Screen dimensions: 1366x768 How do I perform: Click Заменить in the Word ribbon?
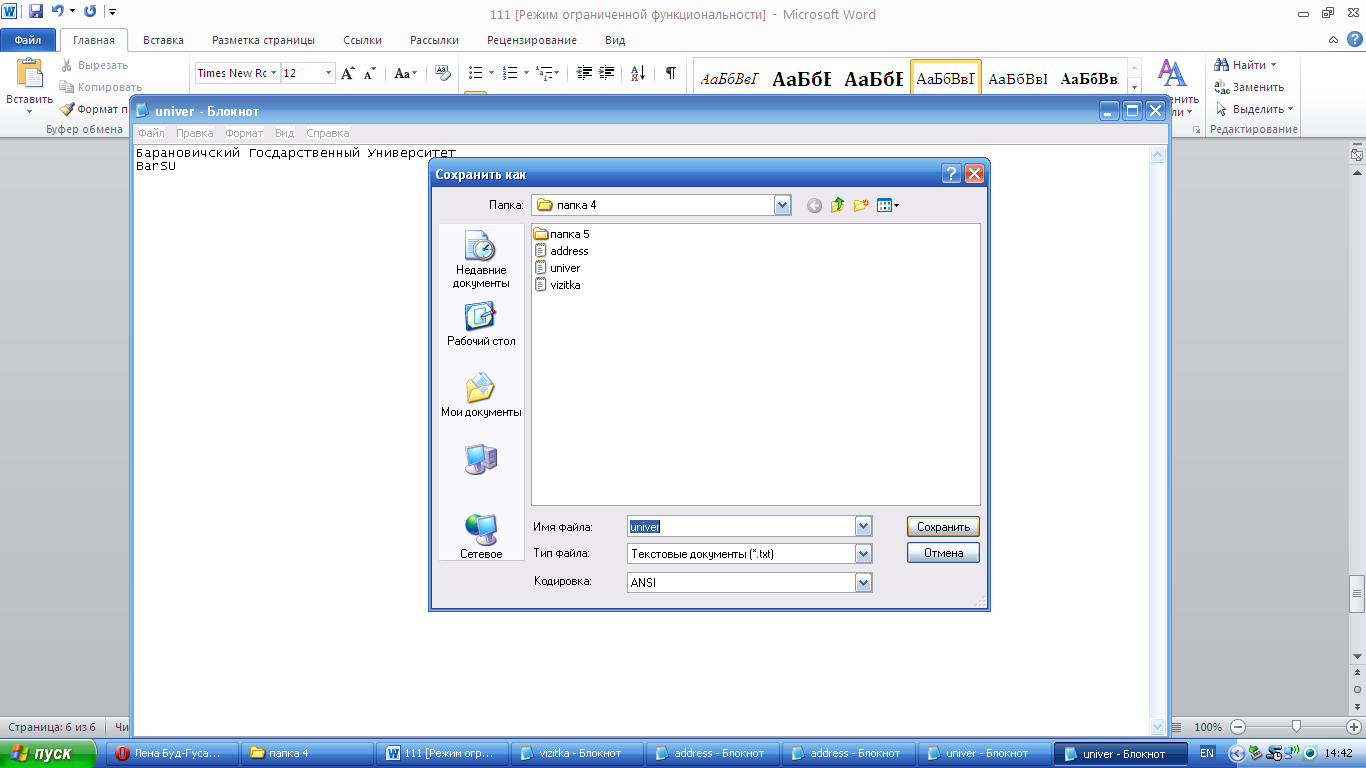tap(1248, 87)
